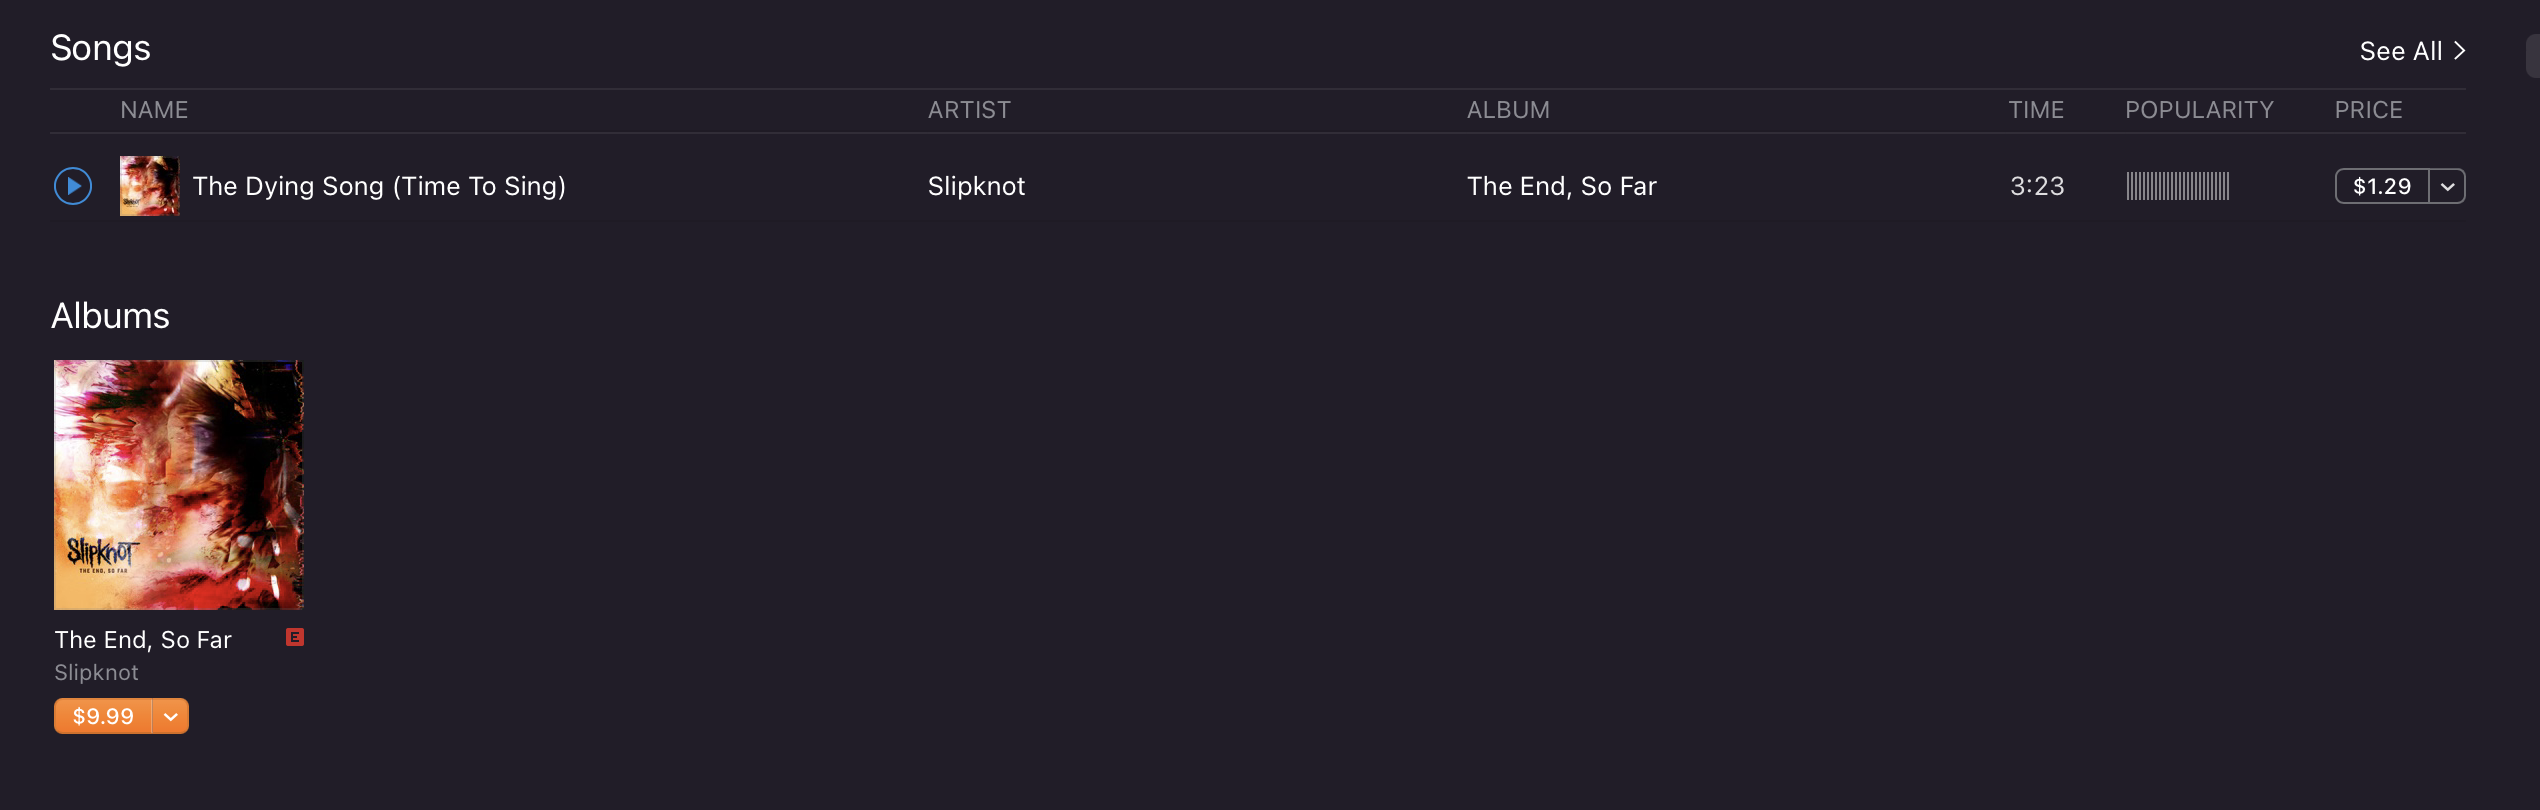Open Slipknot artist in the song row
Viewport: 2540px width, 810px height.
pyautogui.click(x=976, y=186)
